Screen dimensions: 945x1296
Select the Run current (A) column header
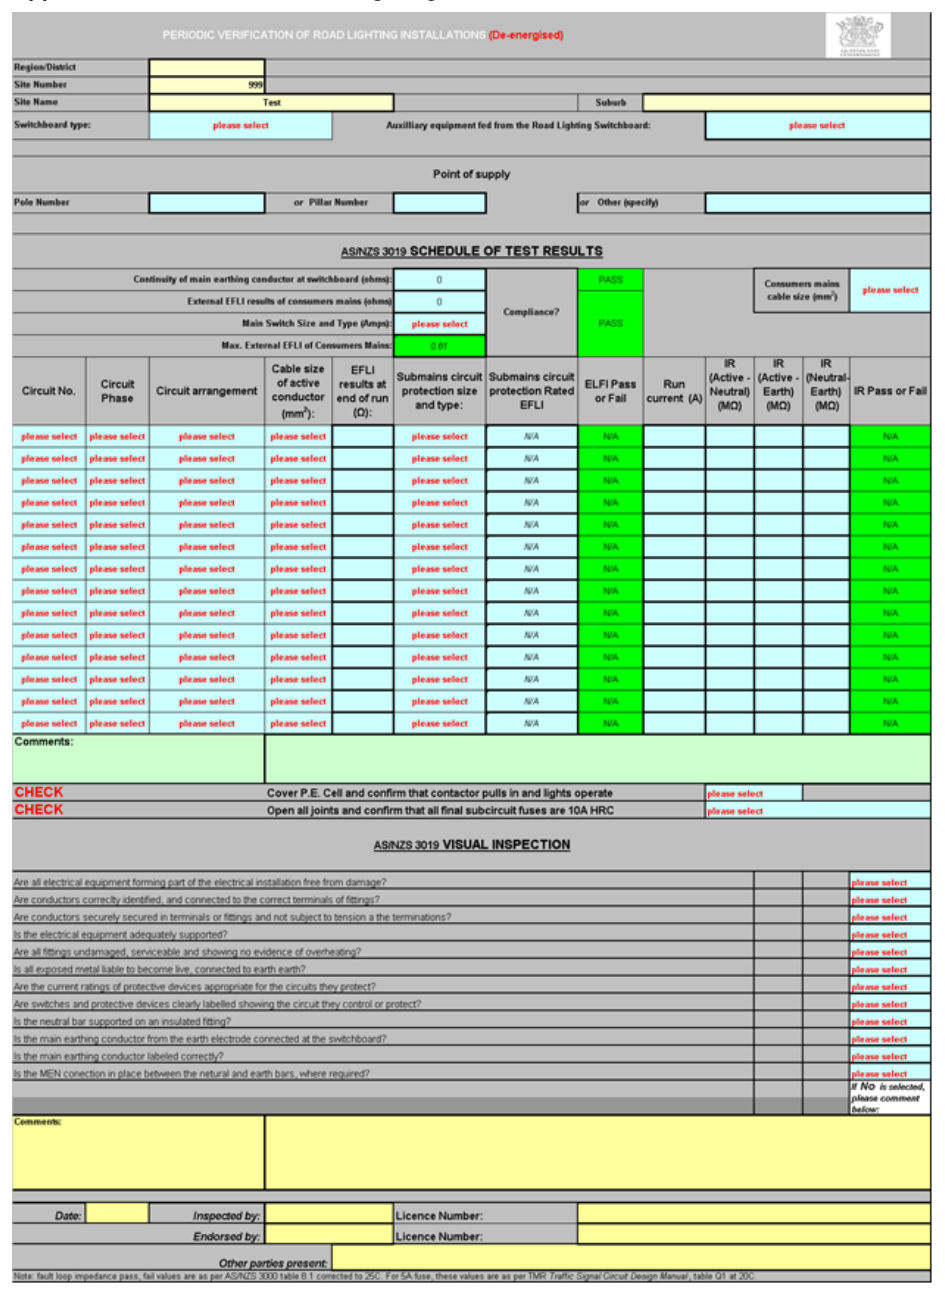click(674, 391)
